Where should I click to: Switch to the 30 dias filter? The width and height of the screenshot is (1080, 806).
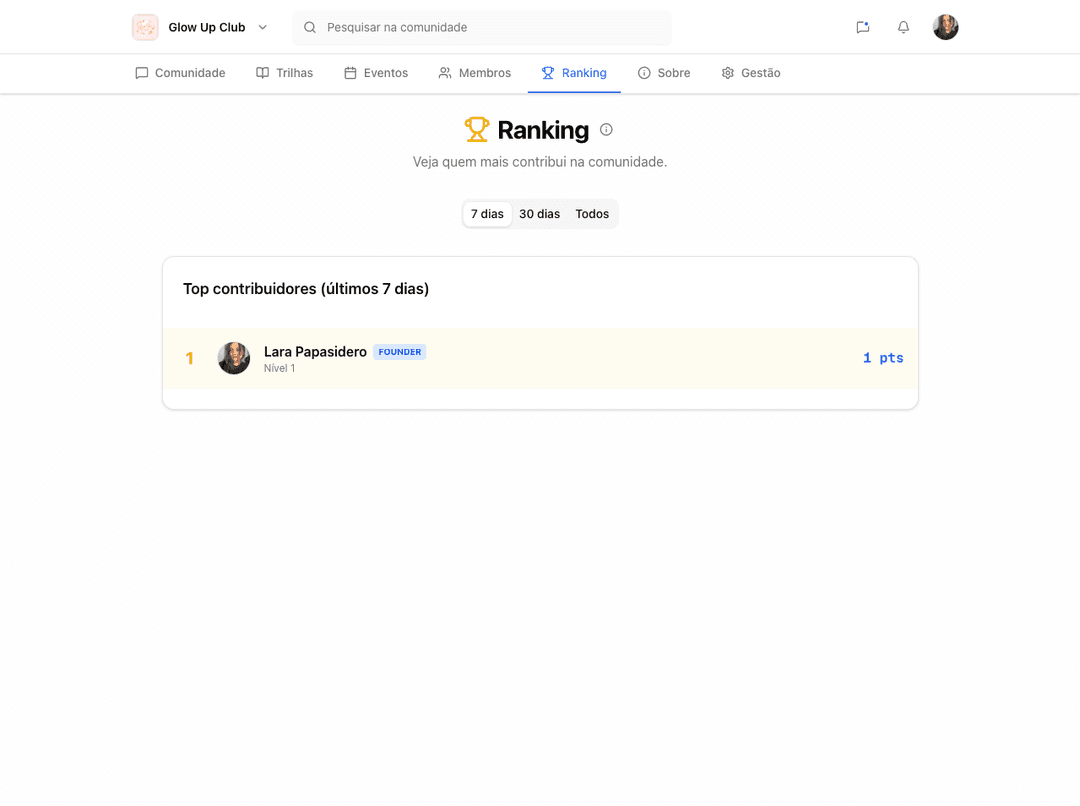point(539,213)
